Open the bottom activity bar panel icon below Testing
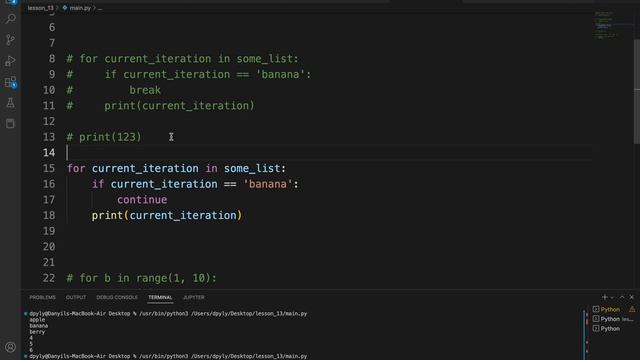The width and height of the screenshot is (640, 360). coord(11,123)
